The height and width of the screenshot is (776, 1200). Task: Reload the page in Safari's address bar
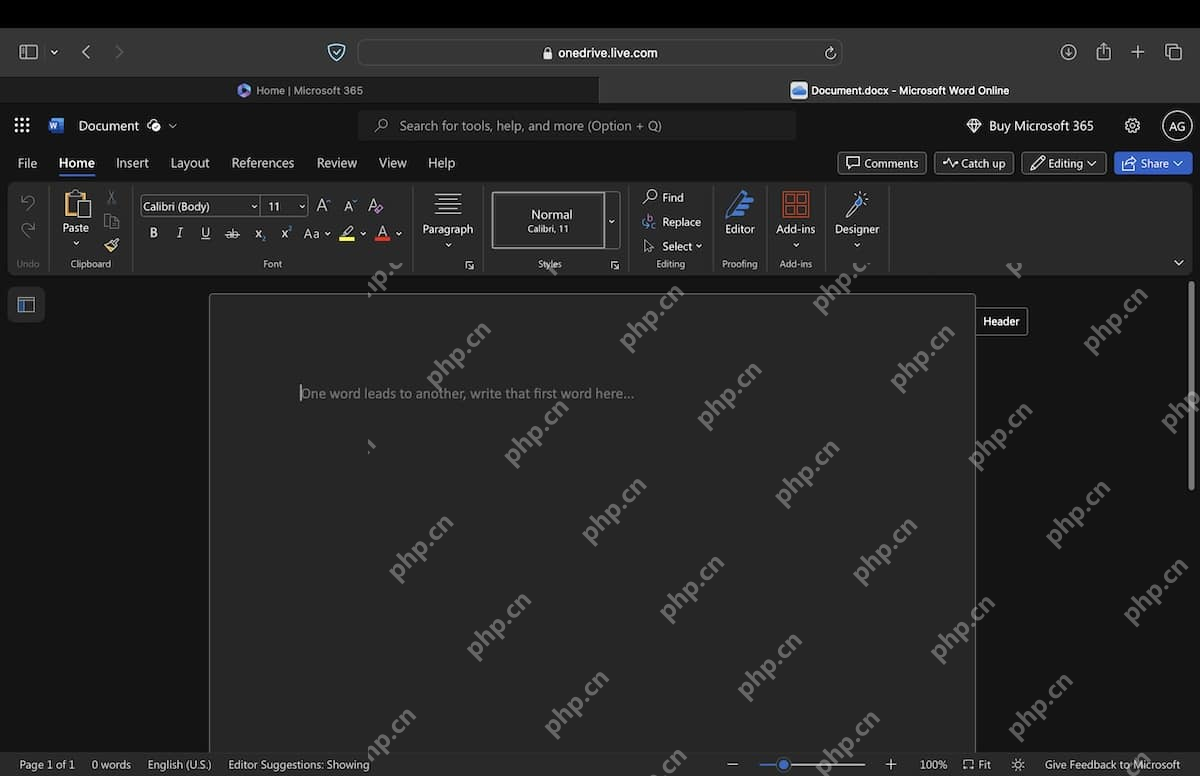coord(830,53)
